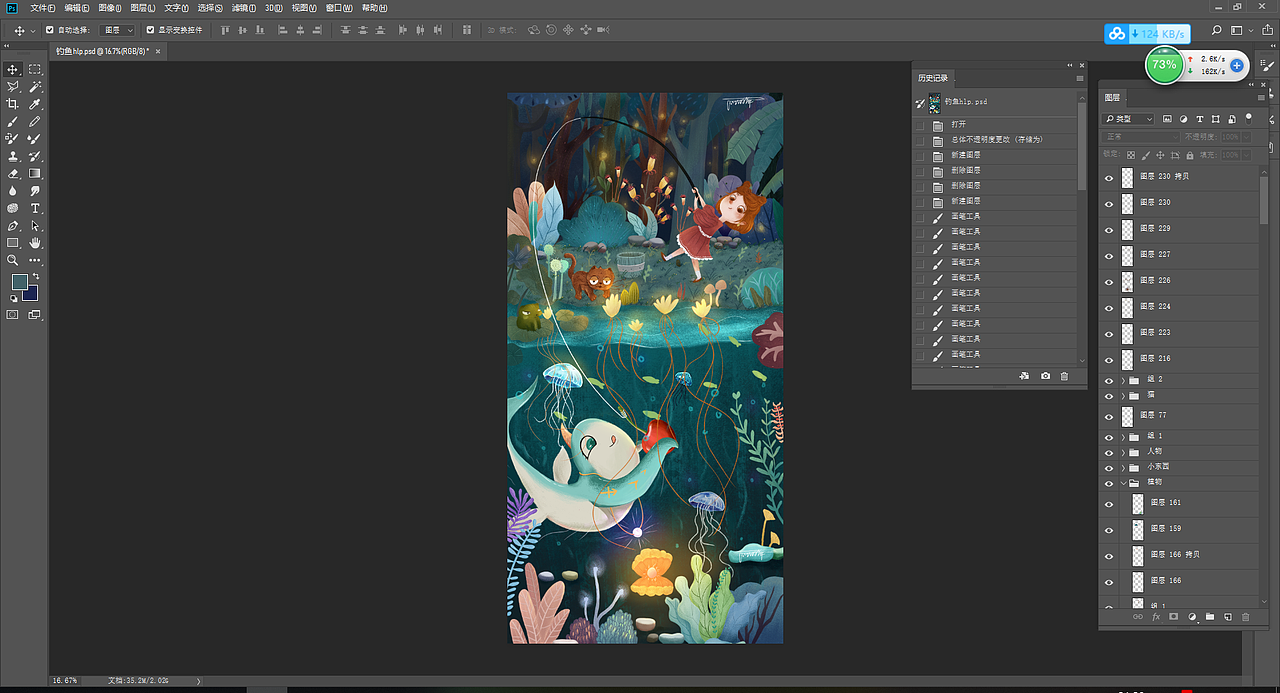Toggle 自动选择 checkbox
The width and height of the screenshot is (1280, 693).
coord(49,30)
